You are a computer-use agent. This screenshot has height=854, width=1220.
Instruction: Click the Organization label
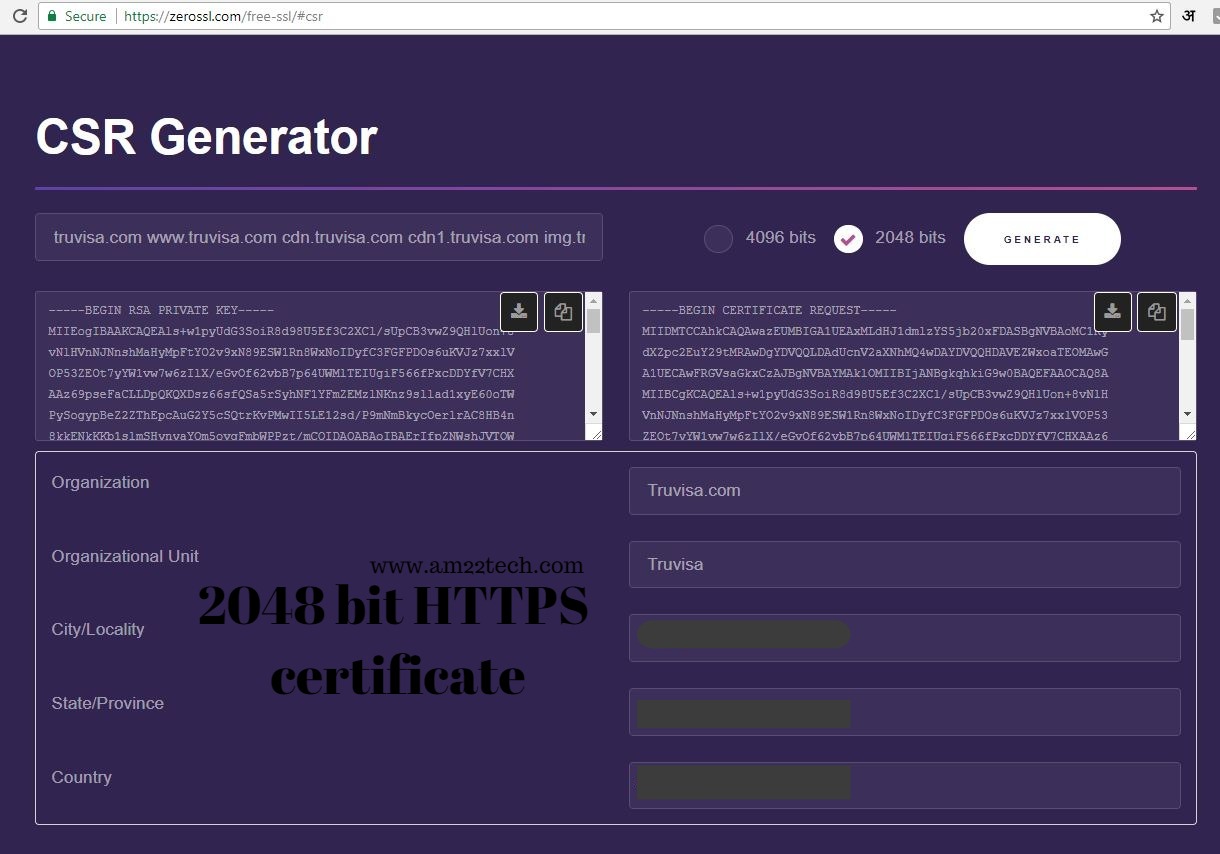click(100, 482)
